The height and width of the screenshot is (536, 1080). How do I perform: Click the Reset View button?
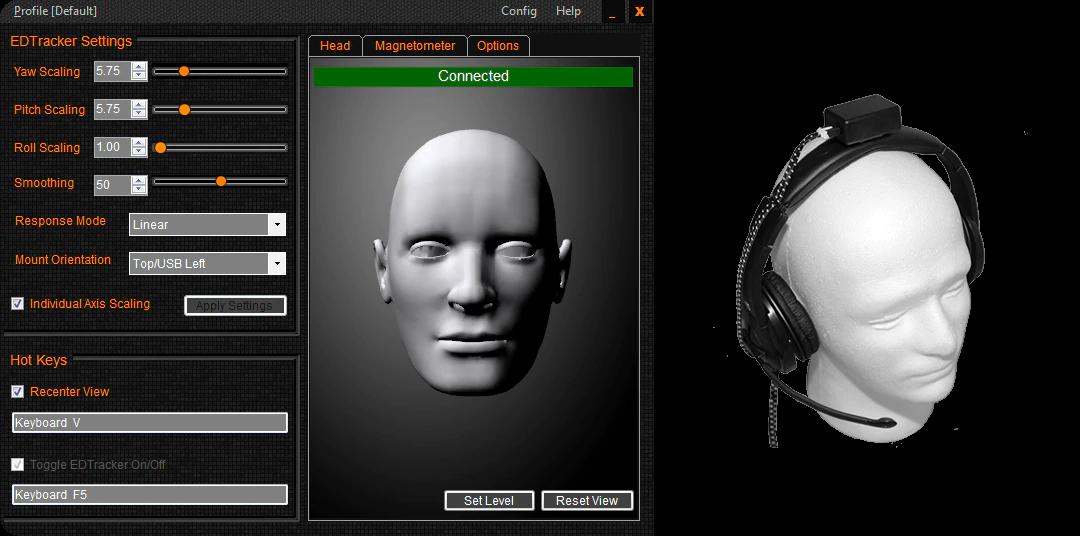[x=587, y=500]
